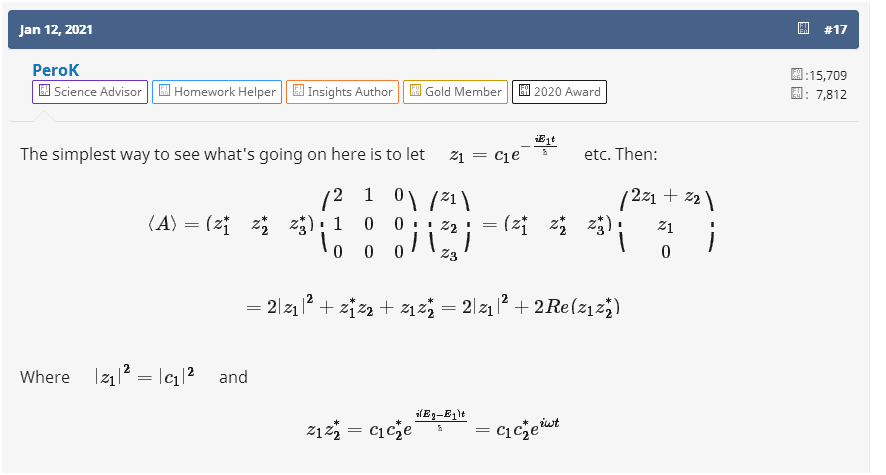Select the Gold Member badge label
The width and height of the screenshot is (886, 475).
[x=463, y=92]
